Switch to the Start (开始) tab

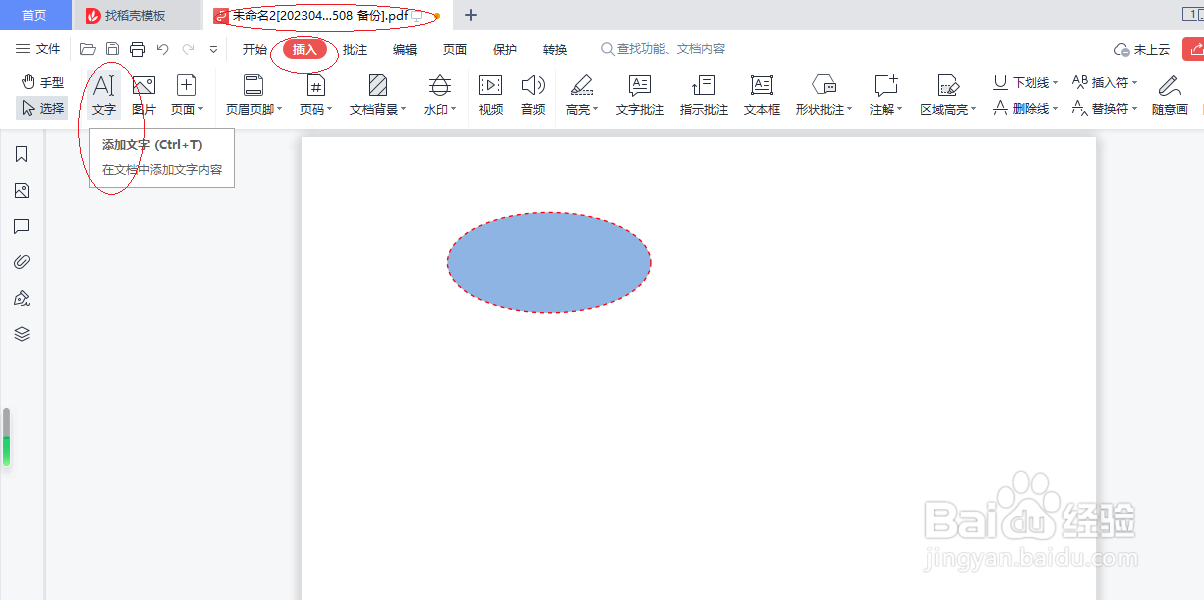(x=255, y=49)
